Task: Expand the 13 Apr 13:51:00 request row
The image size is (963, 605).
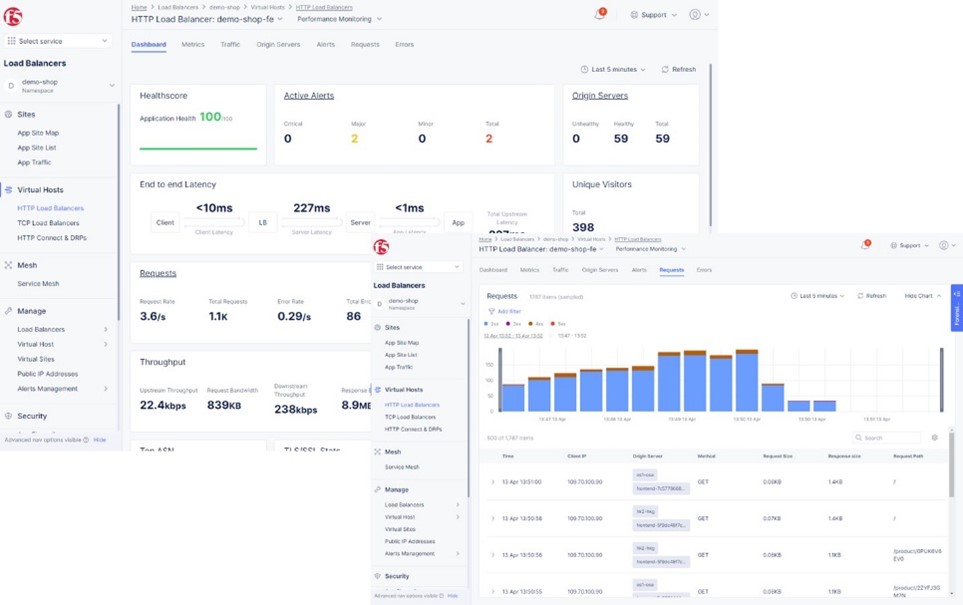Action: (493, 482)
